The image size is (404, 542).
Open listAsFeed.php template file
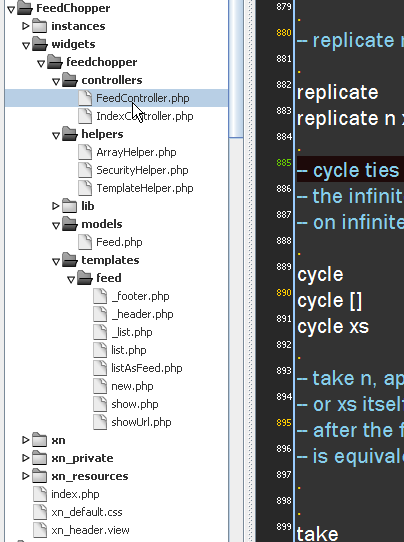[x=147, y=368]
